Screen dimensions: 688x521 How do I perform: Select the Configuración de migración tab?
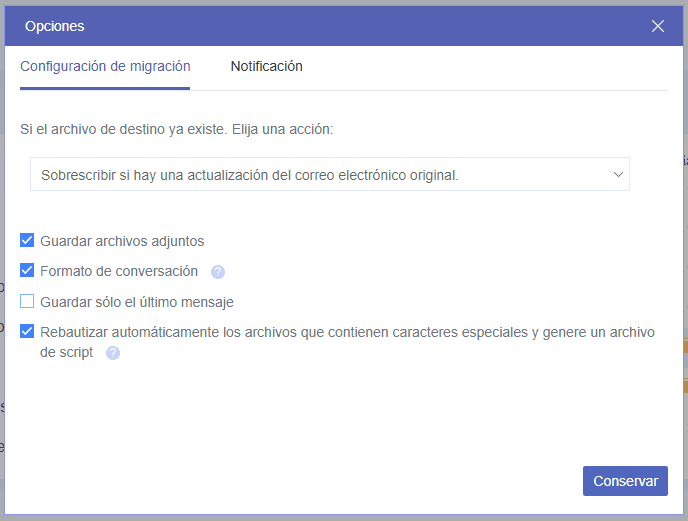coord(105,67)
